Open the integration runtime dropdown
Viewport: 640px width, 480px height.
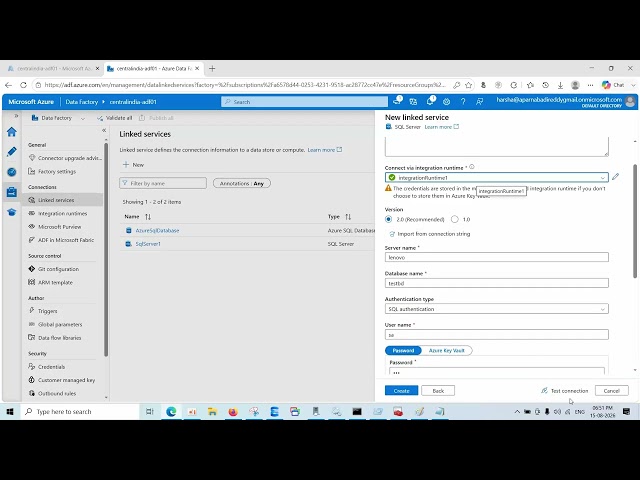pyautogui.click(x=496, y=178)
